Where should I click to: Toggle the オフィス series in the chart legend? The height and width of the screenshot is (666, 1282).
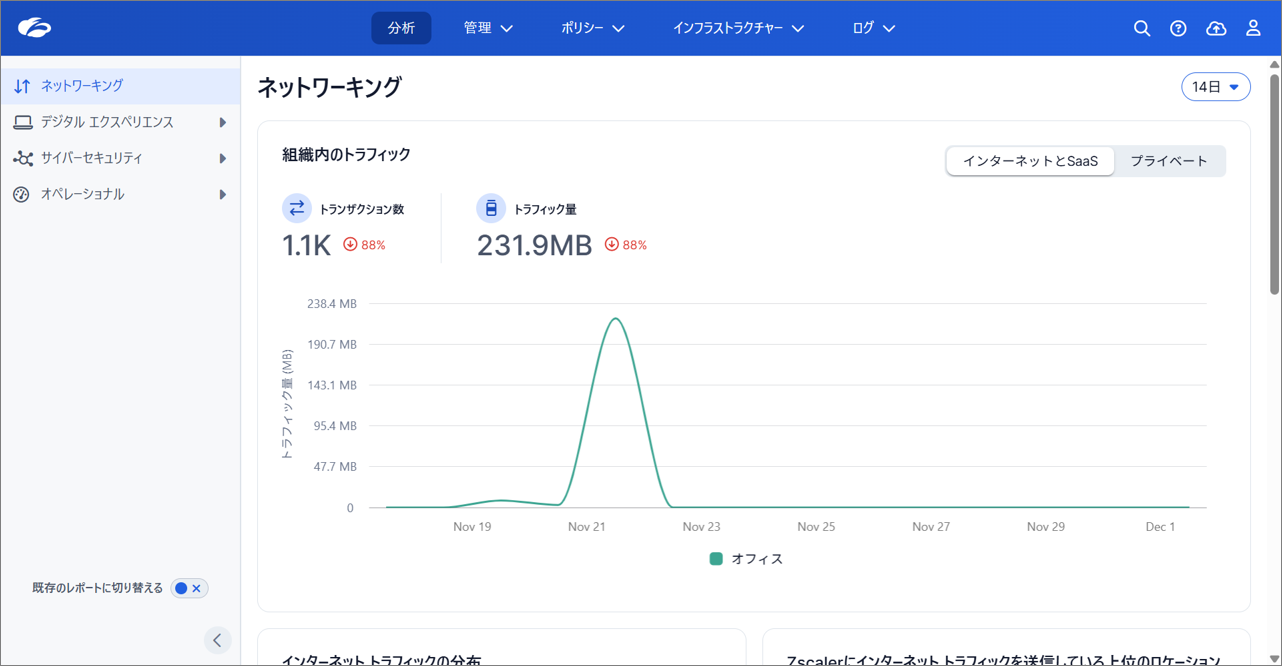click(746, 559)
